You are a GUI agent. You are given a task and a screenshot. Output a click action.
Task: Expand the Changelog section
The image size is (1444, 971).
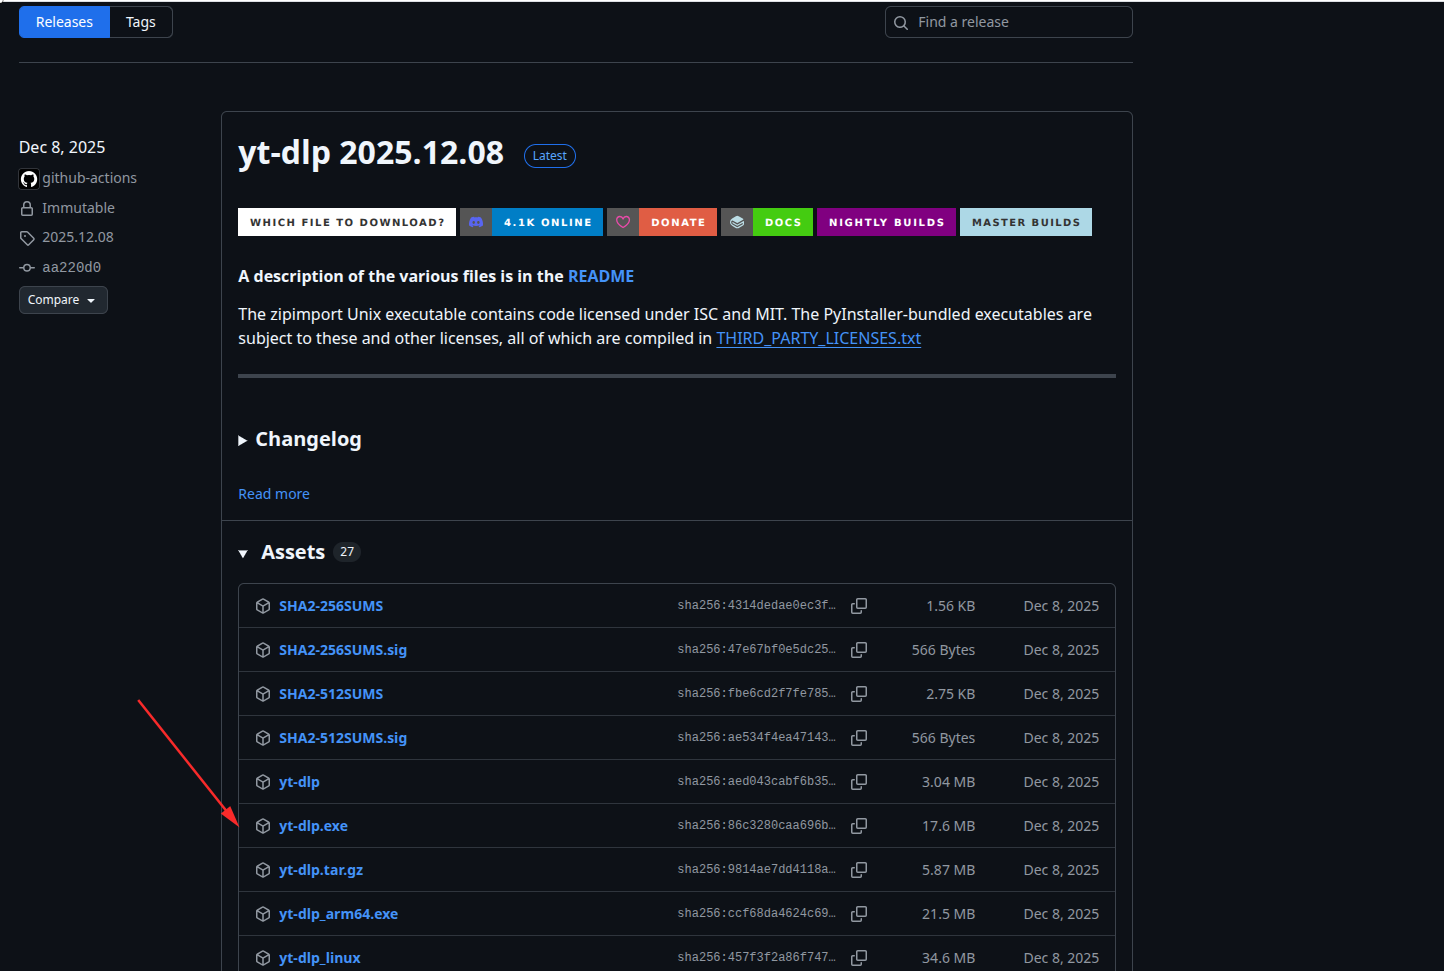[x=300, y=440]
